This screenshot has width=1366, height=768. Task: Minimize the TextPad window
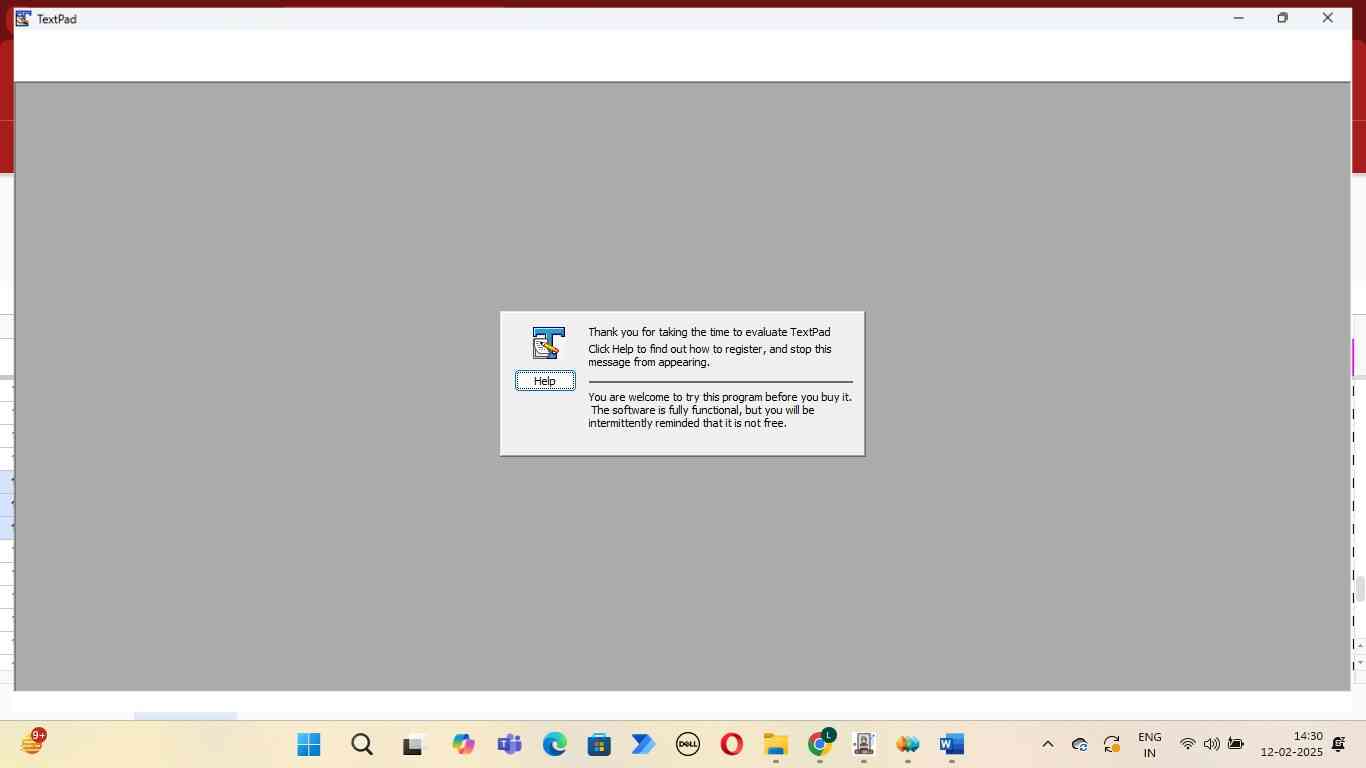click(1238, 18)
